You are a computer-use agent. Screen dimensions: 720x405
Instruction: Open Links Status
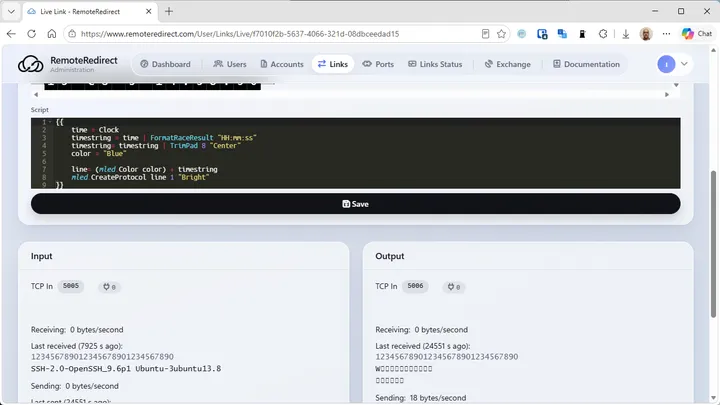[x=435, y=64]
